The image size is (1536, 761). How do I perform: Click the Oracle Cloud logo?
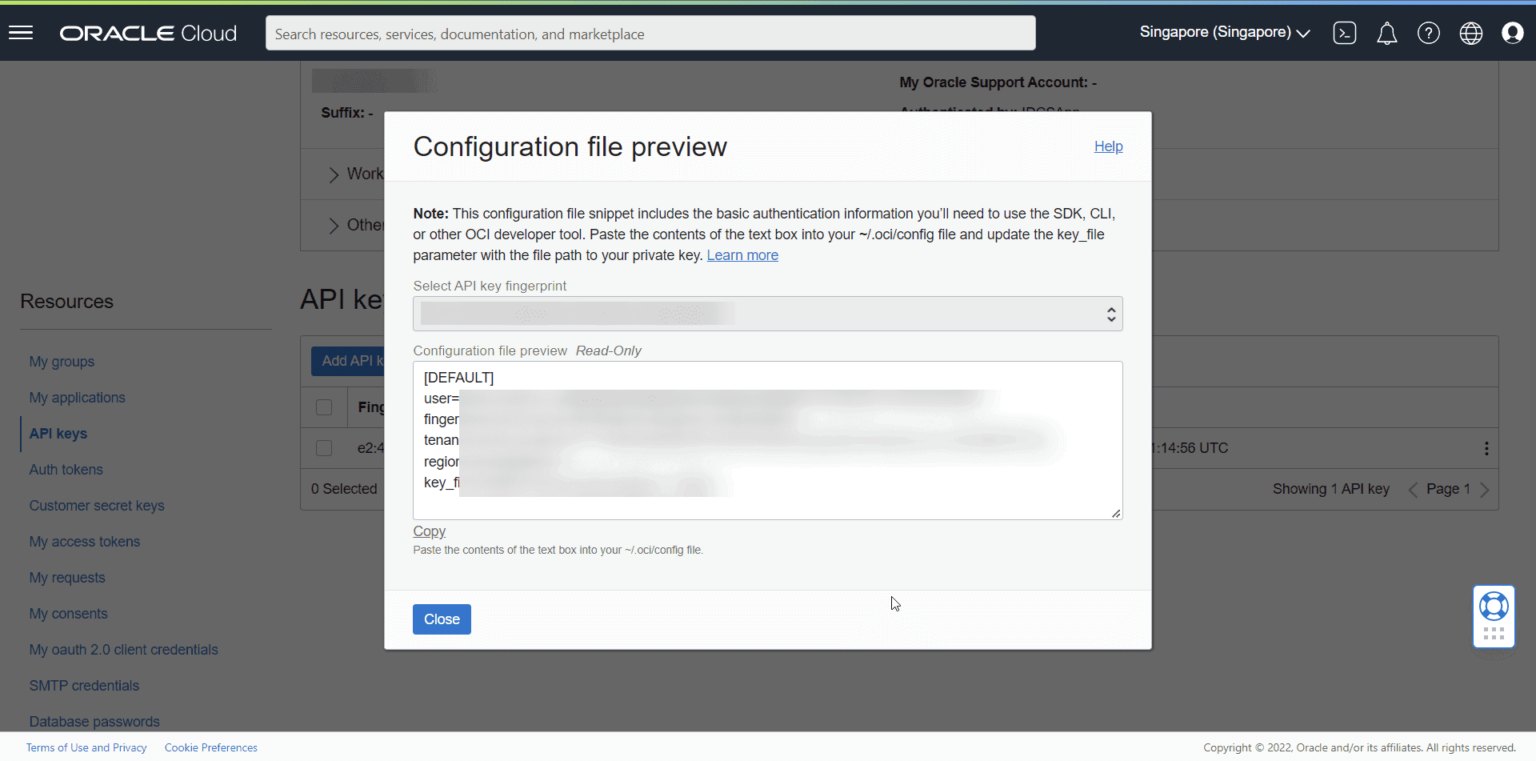coord(147,32)
